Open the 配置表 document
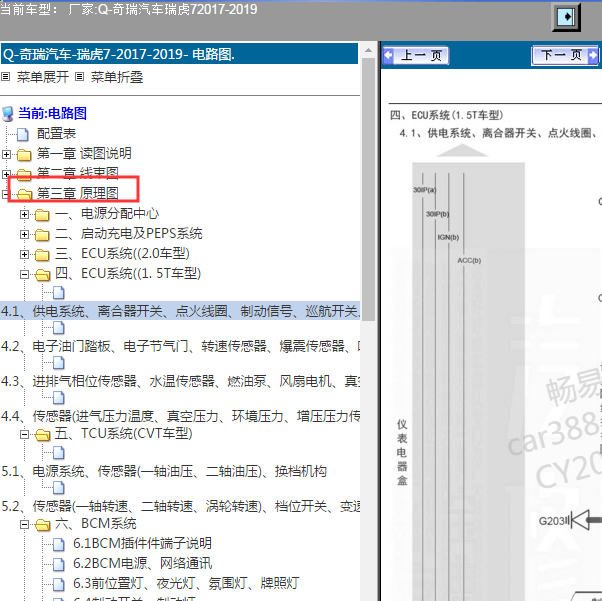The height and width of the screenshot is (601, 602). [56, 133]
